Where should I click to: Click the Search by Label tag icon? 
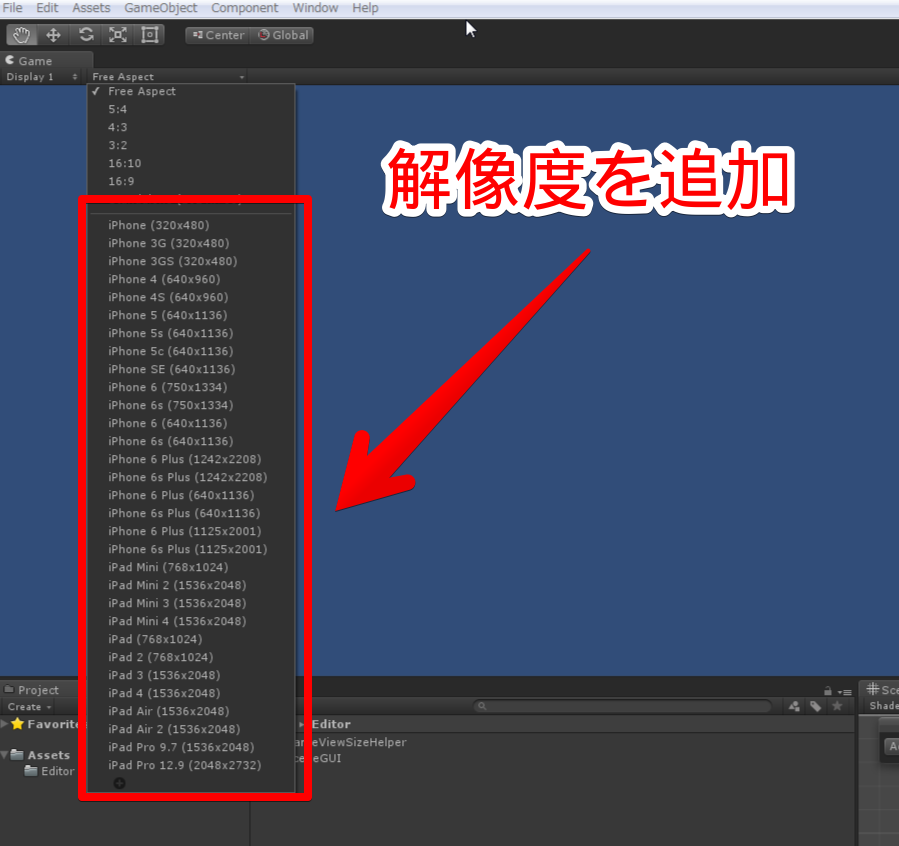[x=815, y=706]
